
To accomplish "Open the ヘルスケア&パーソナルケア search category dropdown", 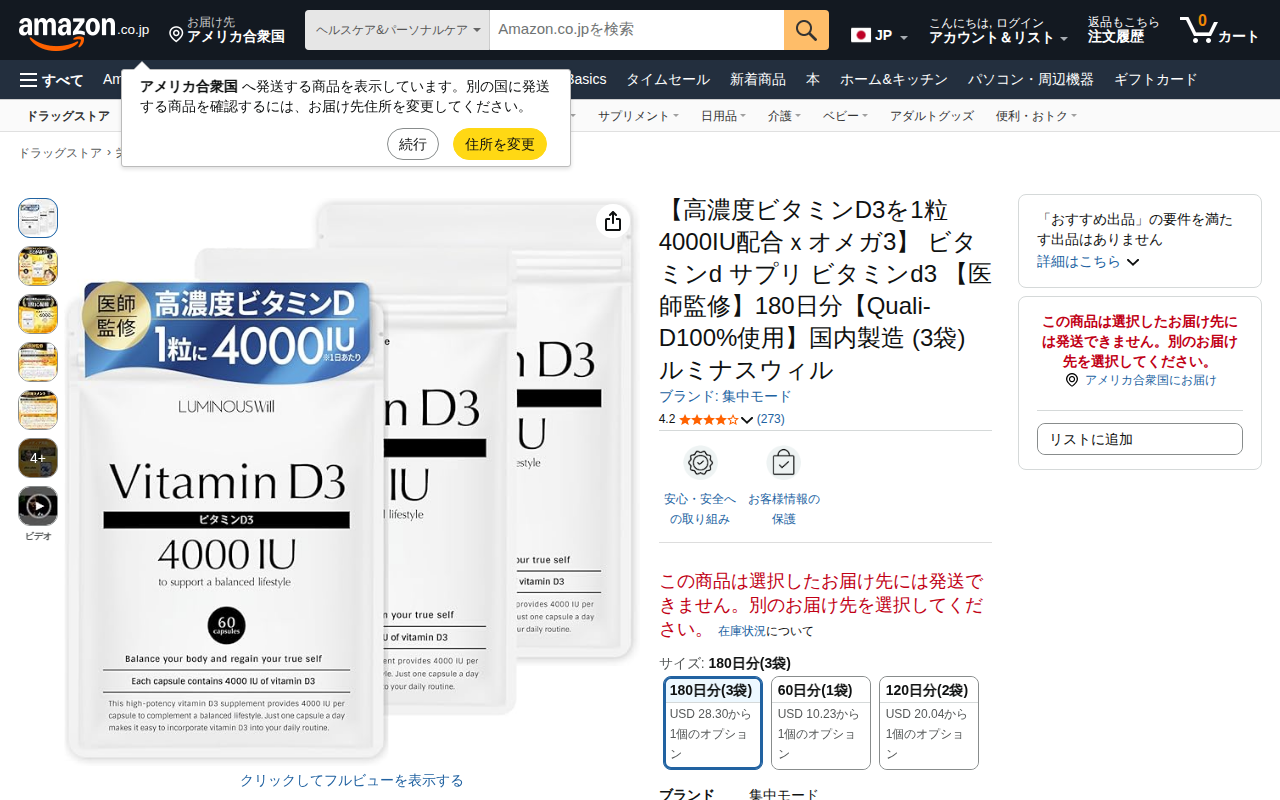I will coord(397,30).
